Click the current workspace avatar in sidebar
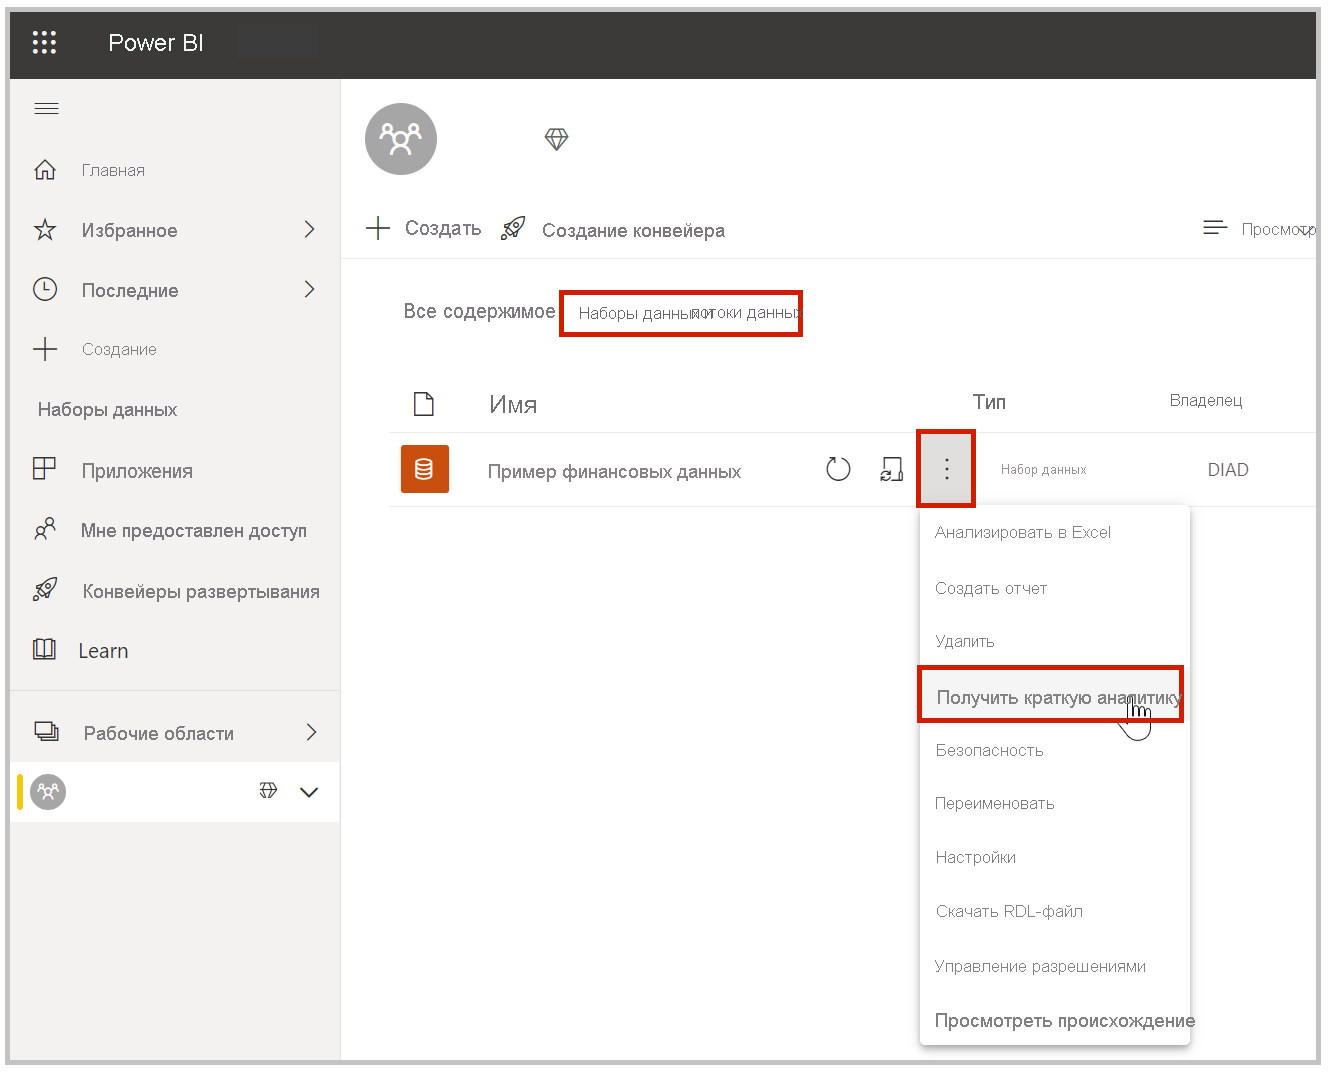 [x=48, y=792]
